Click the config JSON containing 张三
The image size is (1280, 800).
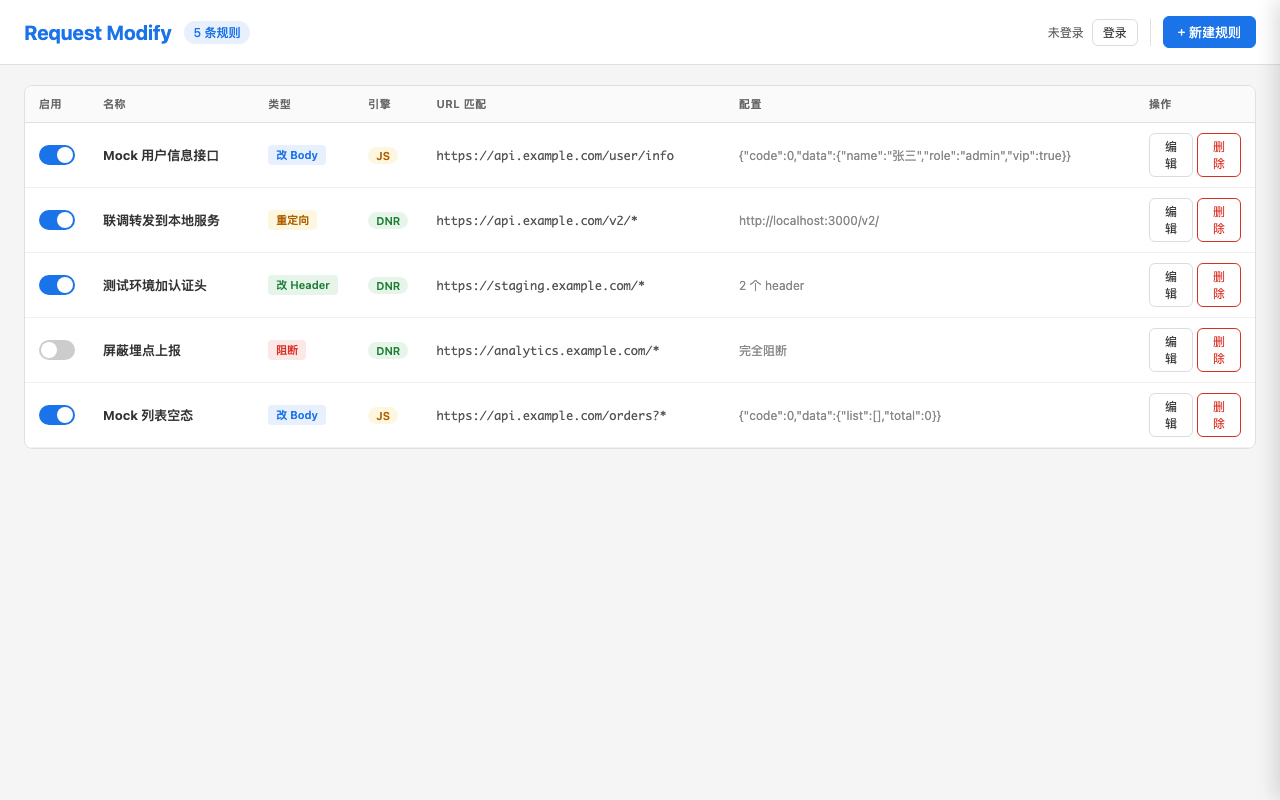tap(905, 156)
